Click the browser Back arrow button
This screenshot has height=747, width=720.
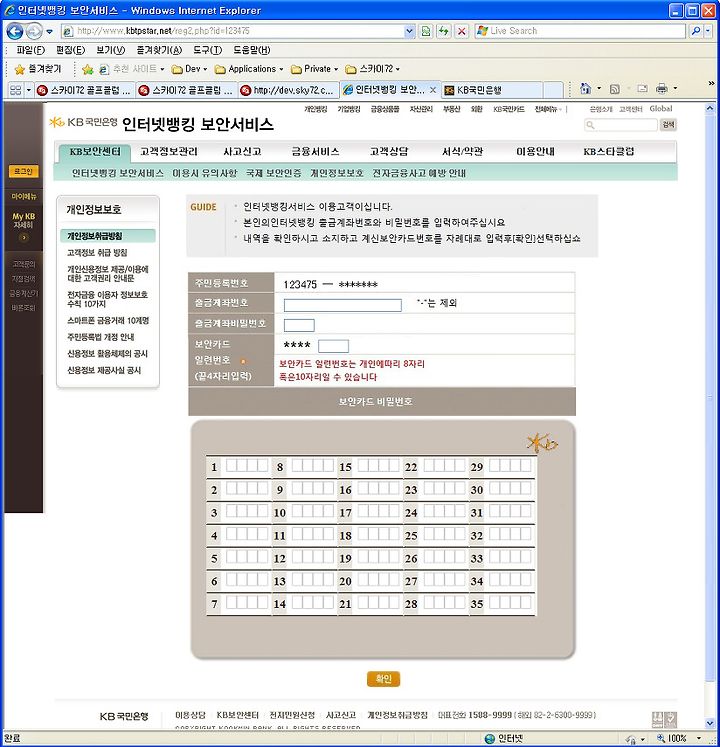15,31
